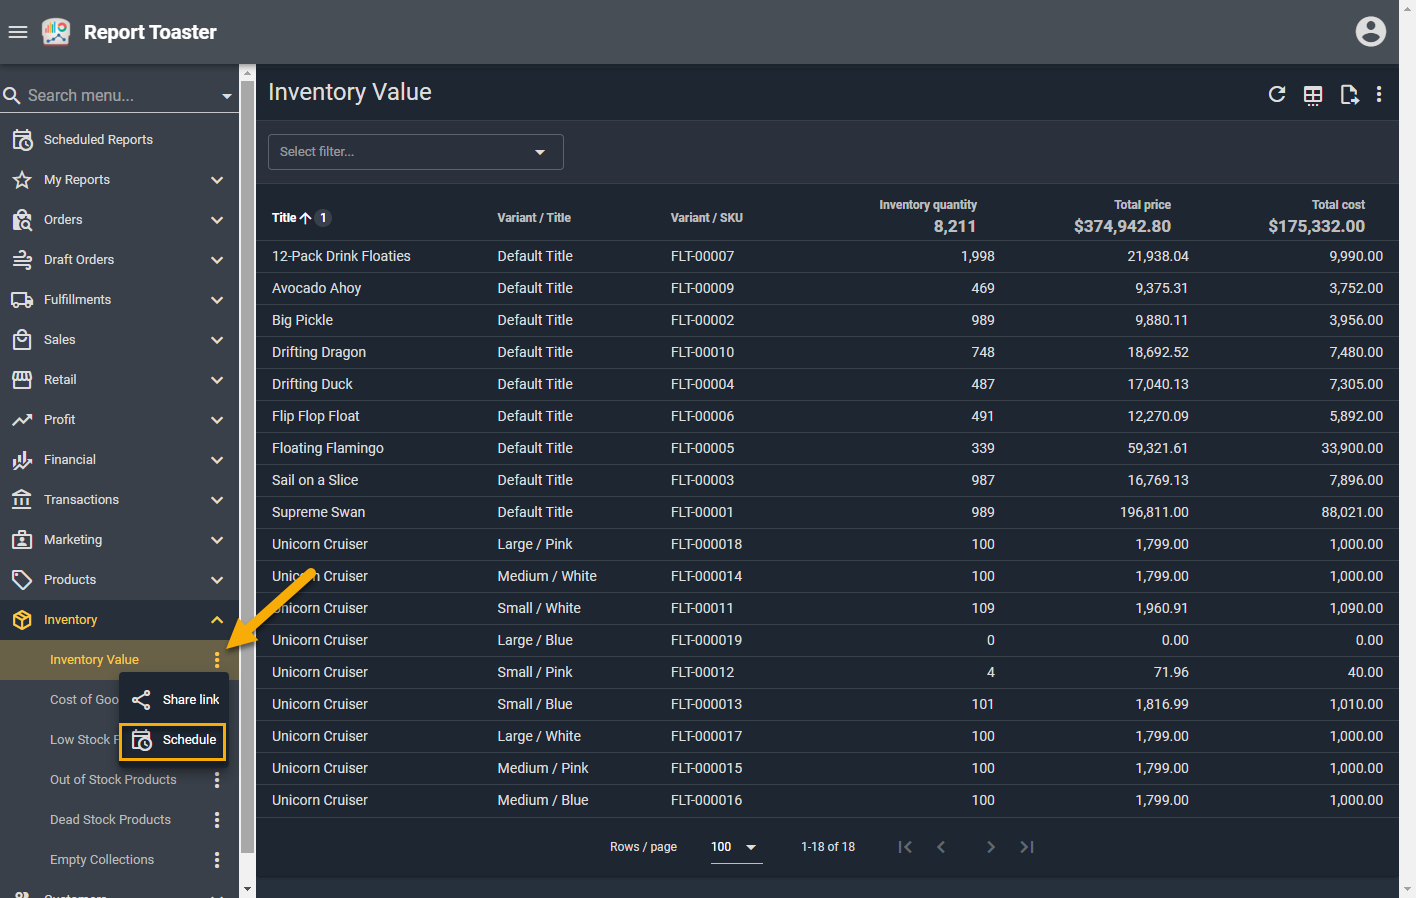Open the Scheduled Reports page
This screenshot has width=1416, height=898.
click(98, 140)
